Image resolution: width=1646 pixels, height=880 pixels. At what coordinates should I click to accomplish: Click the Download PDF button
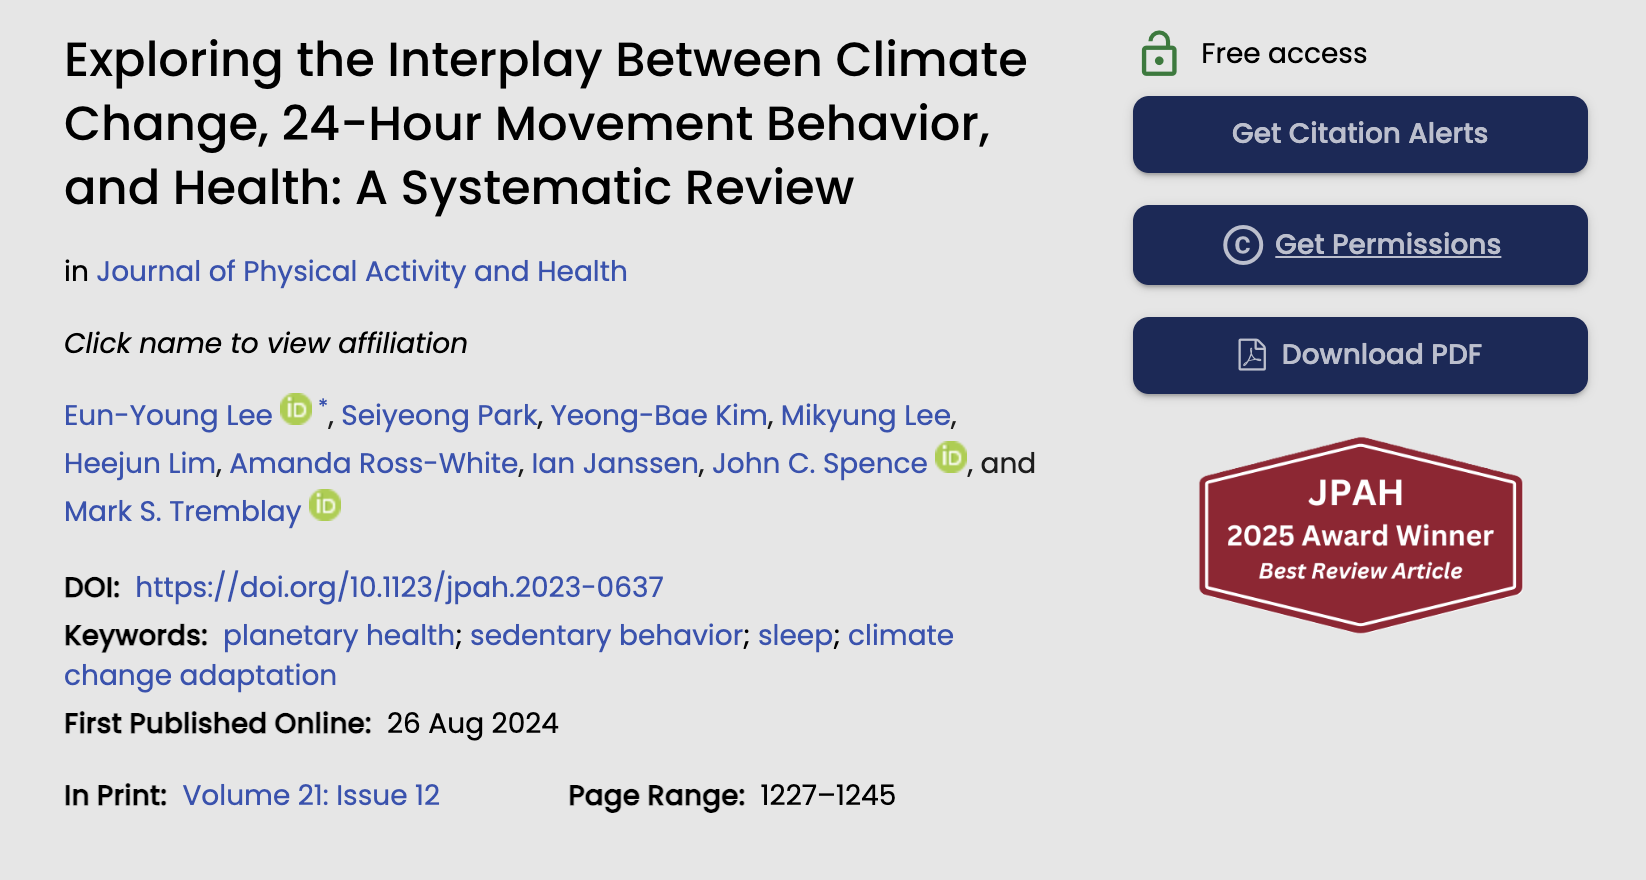tap(1360, 355)
